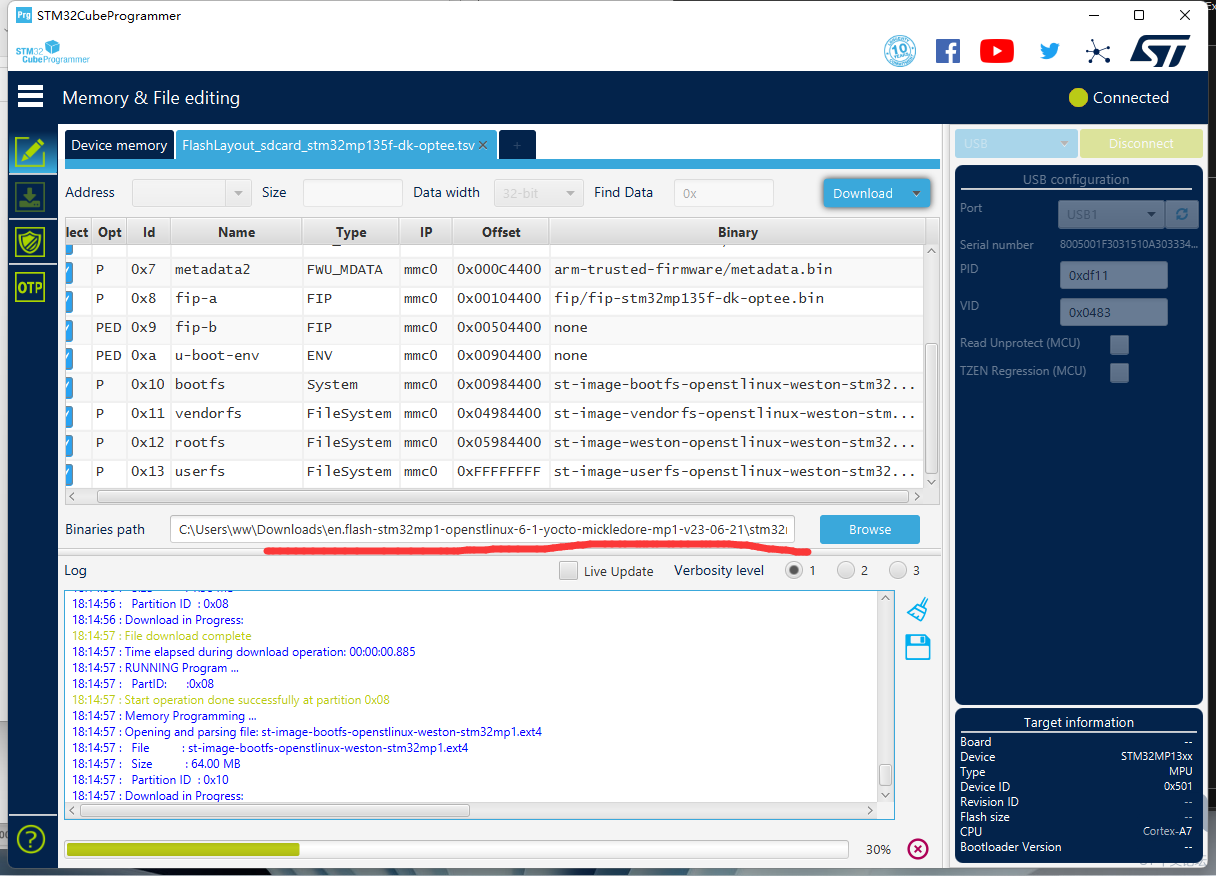Click the ST community network icon
This screenshot has height=876, width=1216.
click(x=1098, y=52)
